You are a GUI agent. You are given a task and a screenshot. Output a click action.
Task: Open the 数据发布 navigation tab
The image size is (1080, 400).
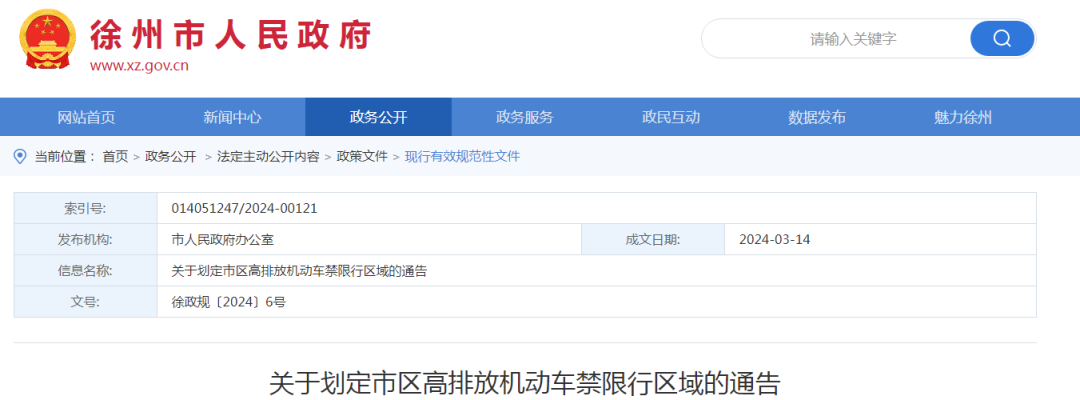(816, 117)
